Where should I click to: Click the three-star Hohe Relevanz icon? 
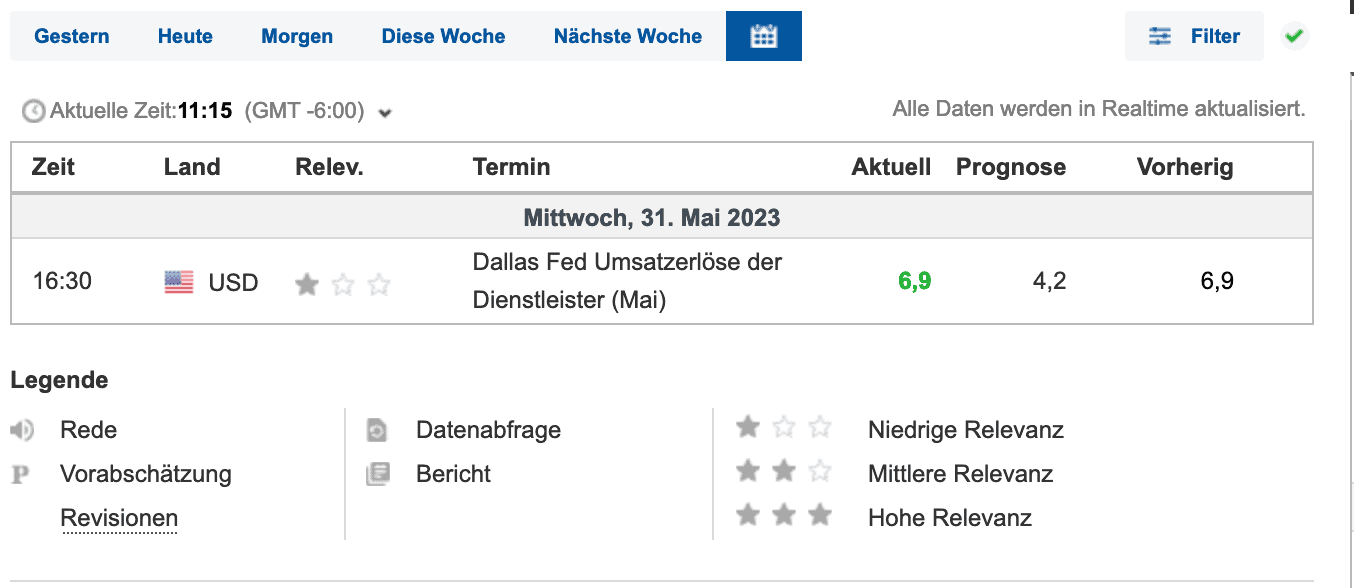784,516
